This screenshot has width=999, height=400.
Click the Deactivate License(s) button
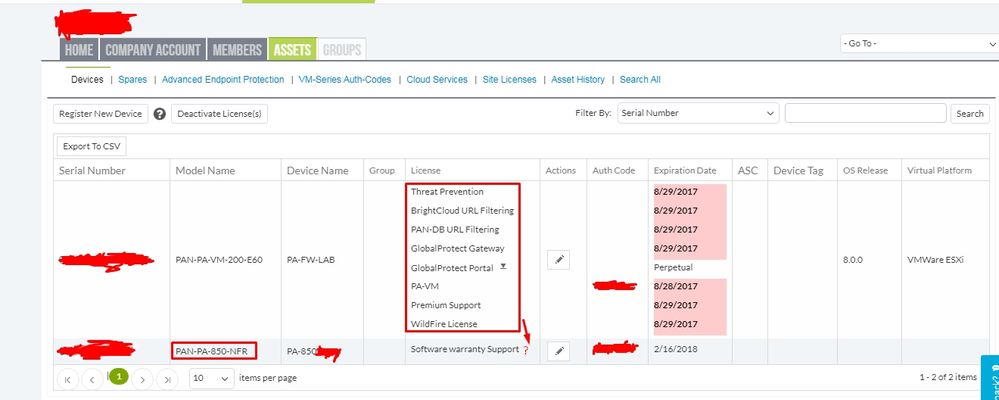pyautogui.click(x=219, y=113)
